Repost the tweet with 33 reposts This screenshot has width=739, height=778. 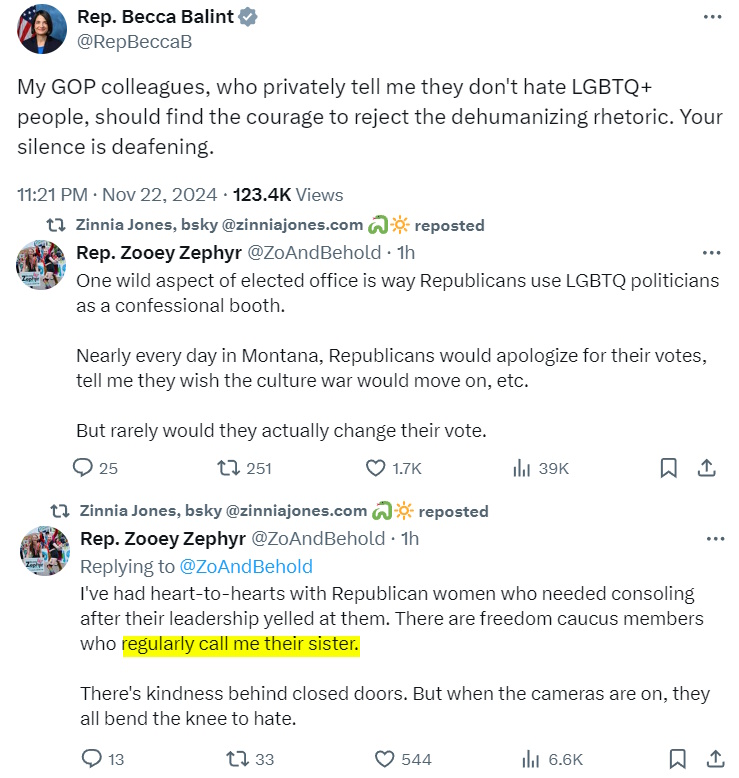point(235,759)
